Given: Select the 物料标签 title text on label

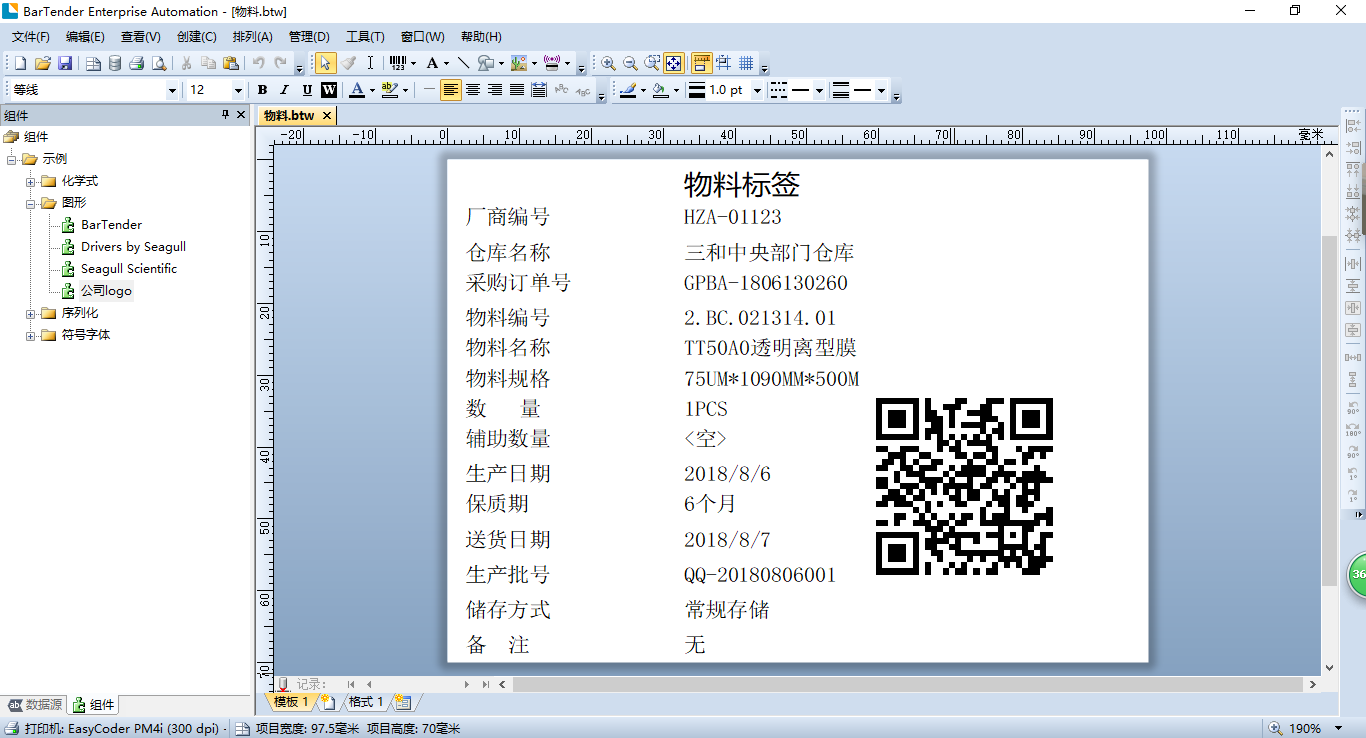Looking at the screenshot, I should (x=741, y=184).
